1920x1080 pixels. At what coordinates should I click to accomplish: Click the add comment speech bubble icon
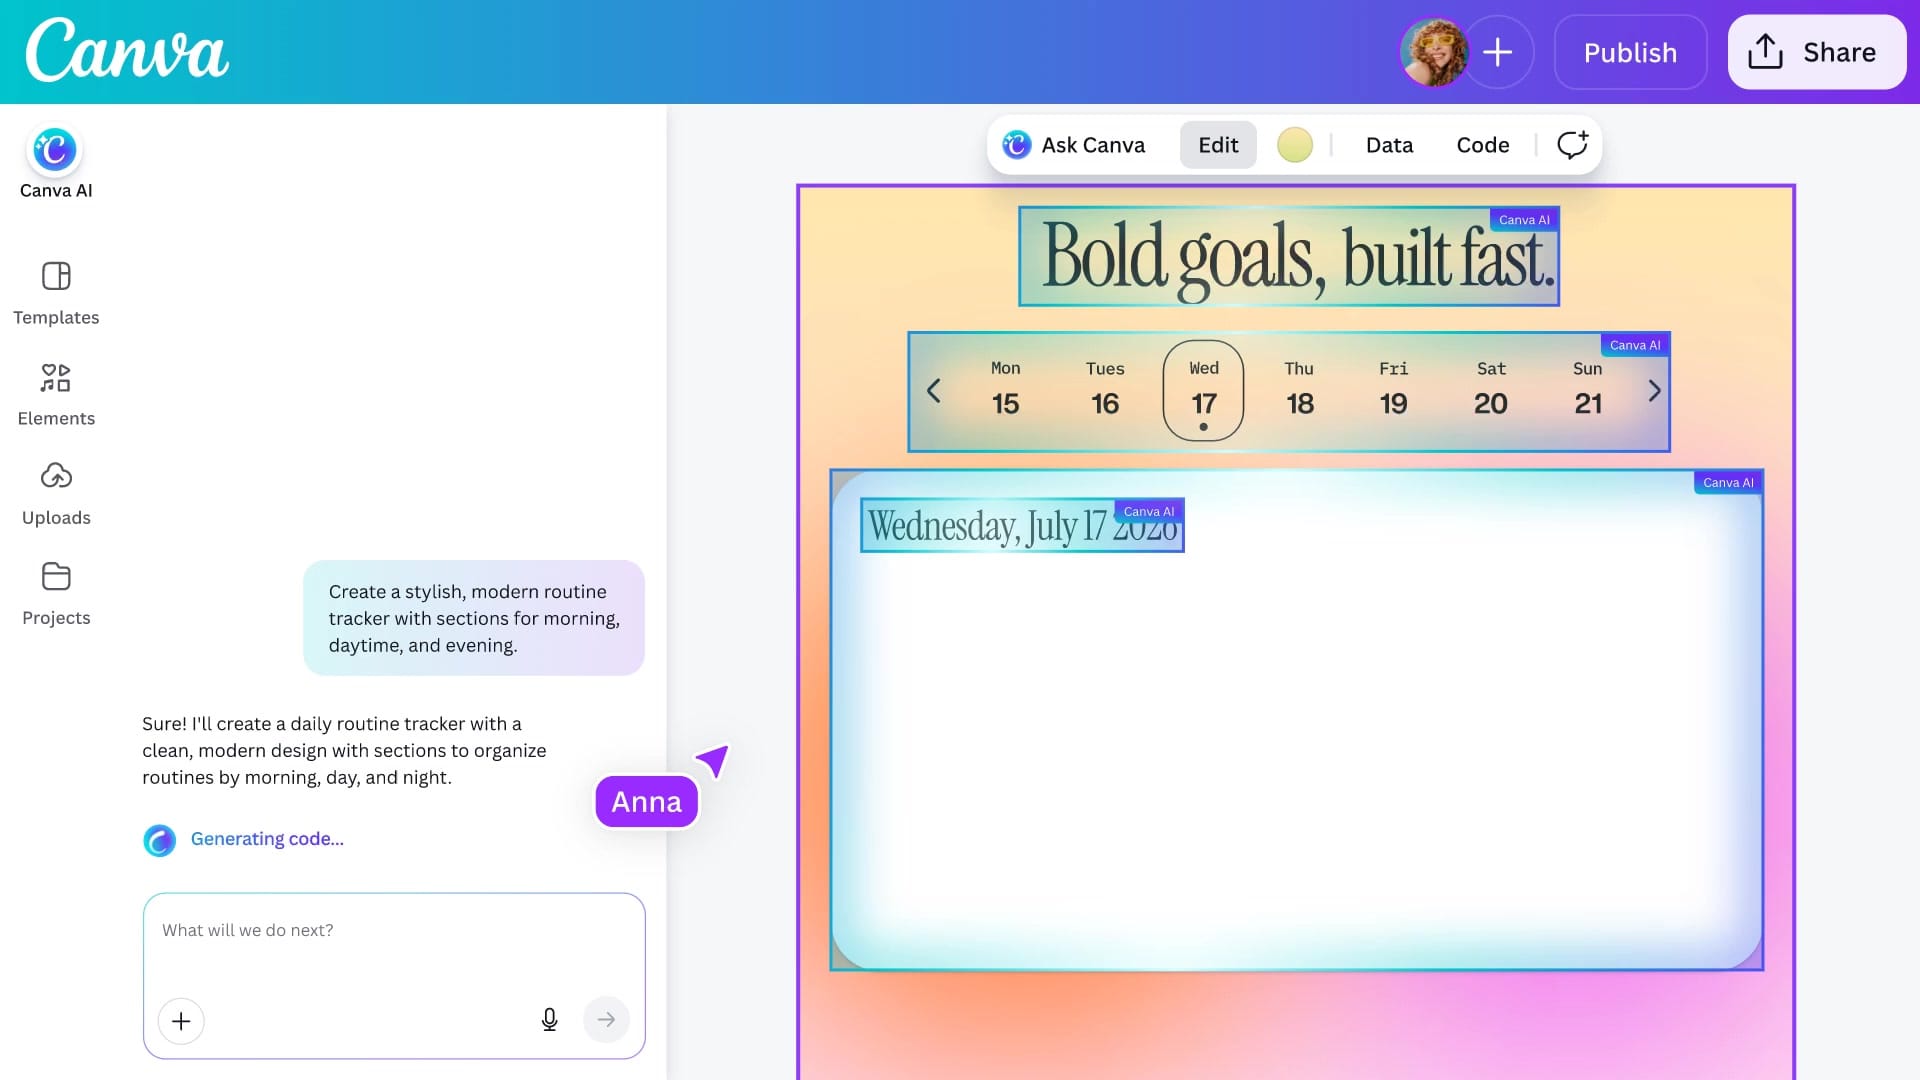[1572, 145]
